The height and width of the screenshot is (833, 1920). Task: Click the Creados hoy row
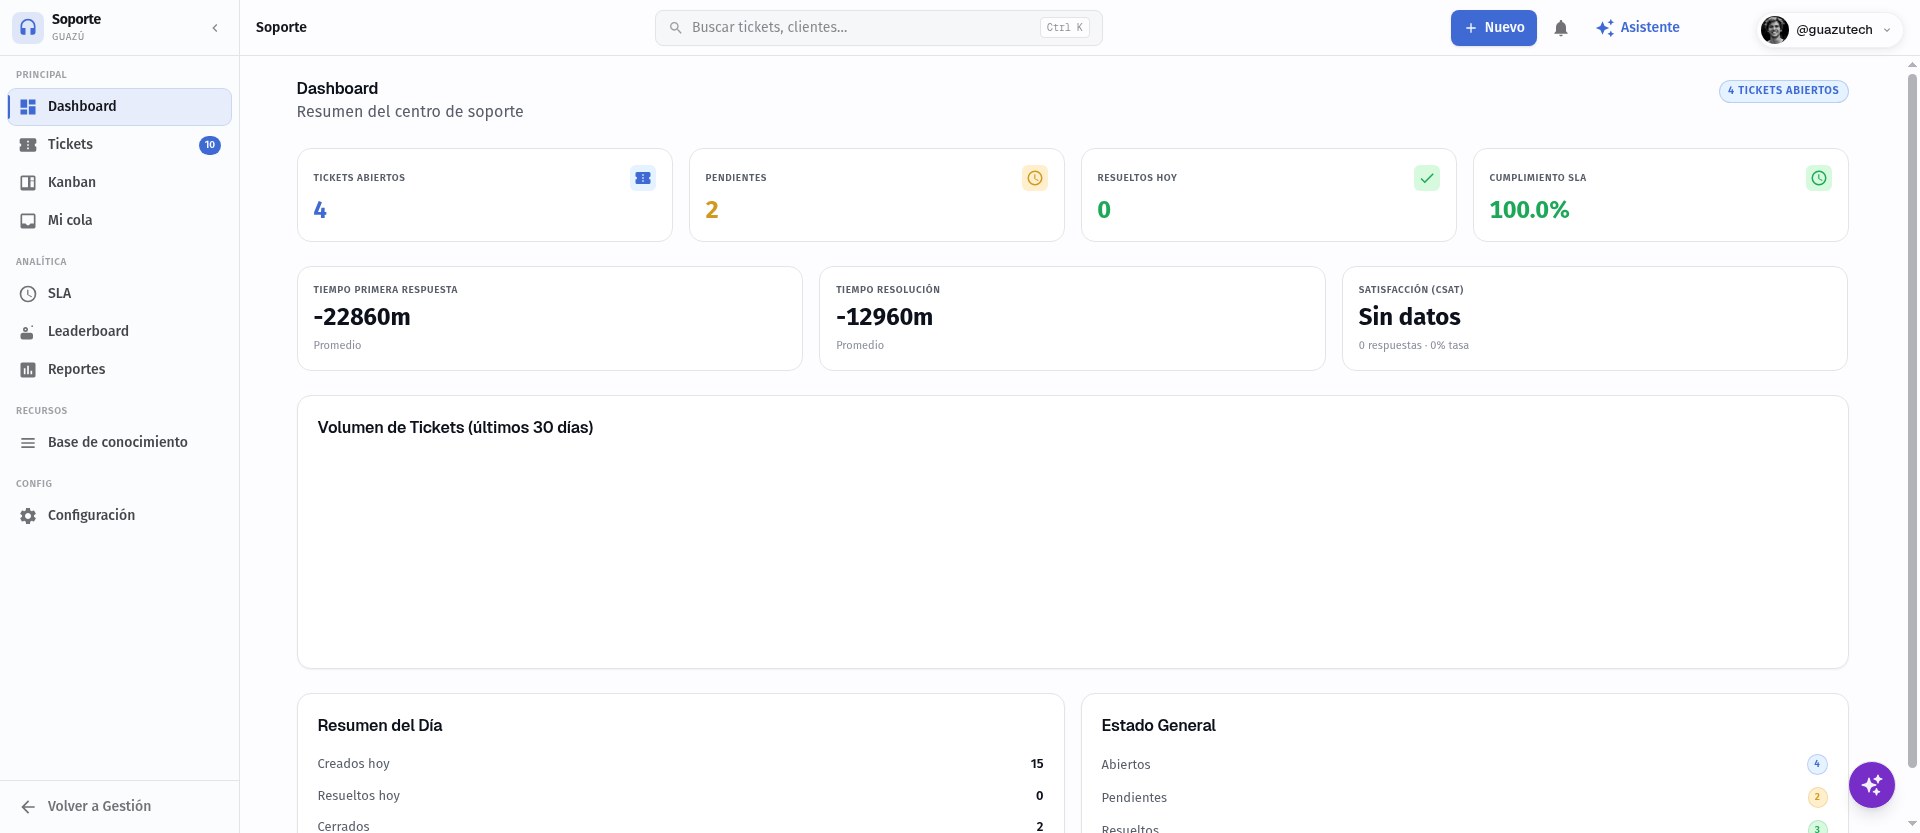coord(680,764)
